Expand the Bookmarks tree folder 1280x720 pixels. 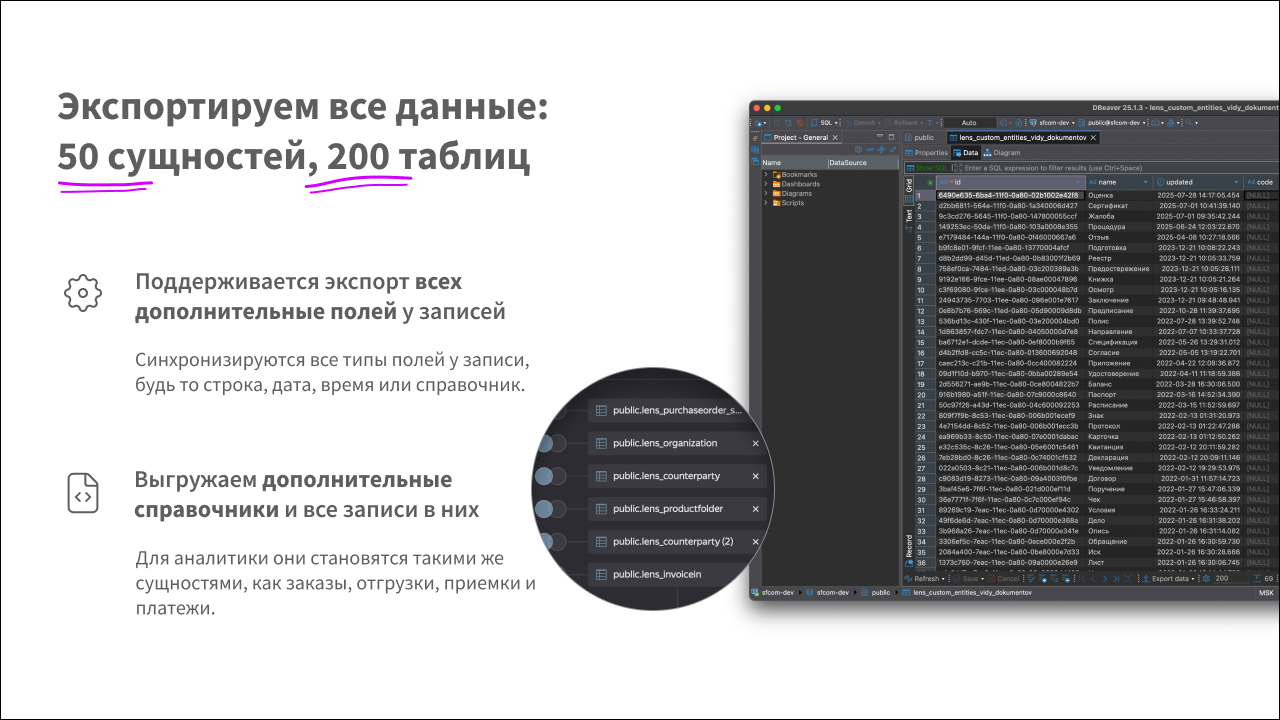click(766, 174)
